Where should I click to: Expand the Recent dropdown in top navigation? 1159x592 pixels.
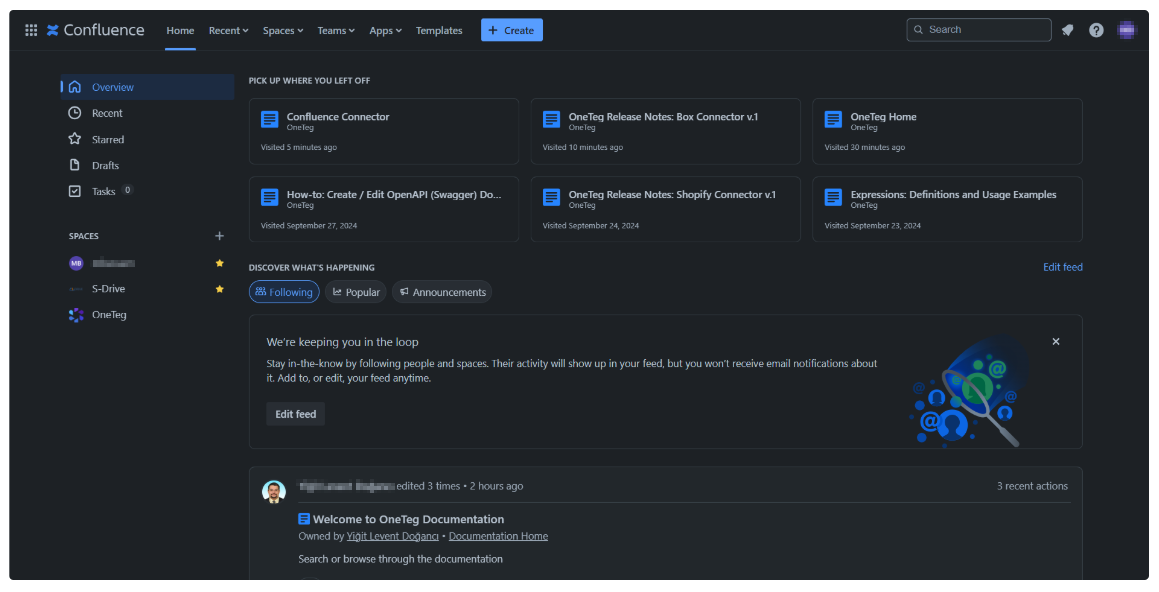(x=228, y=31)
